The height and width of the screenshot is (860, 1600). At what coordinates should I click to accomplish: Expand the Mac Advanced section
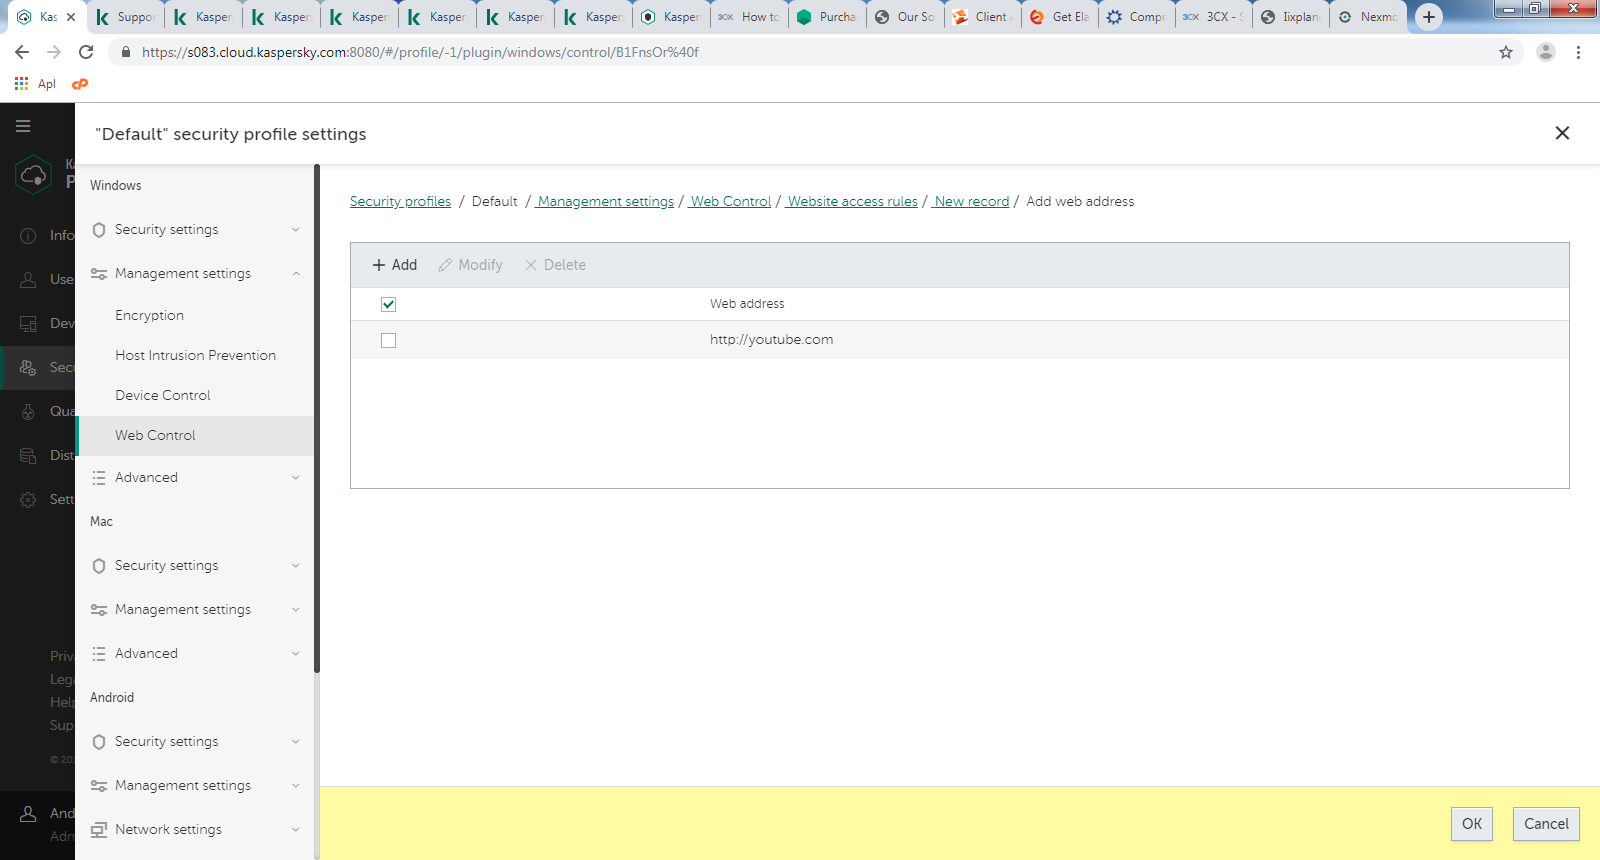(x=296, y=654)
